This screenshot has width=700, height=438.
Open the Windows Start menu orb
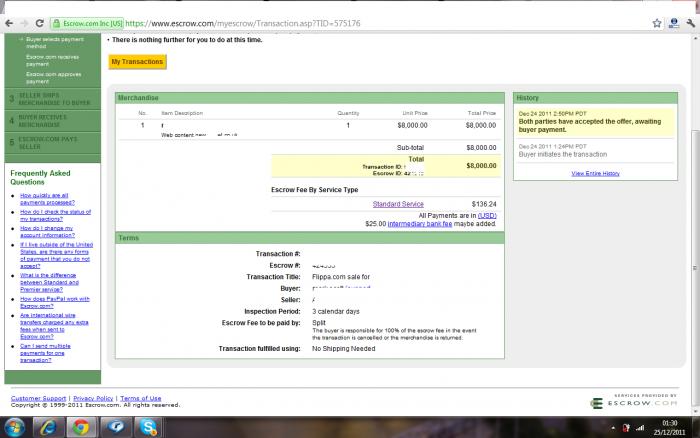coord(15,428)
